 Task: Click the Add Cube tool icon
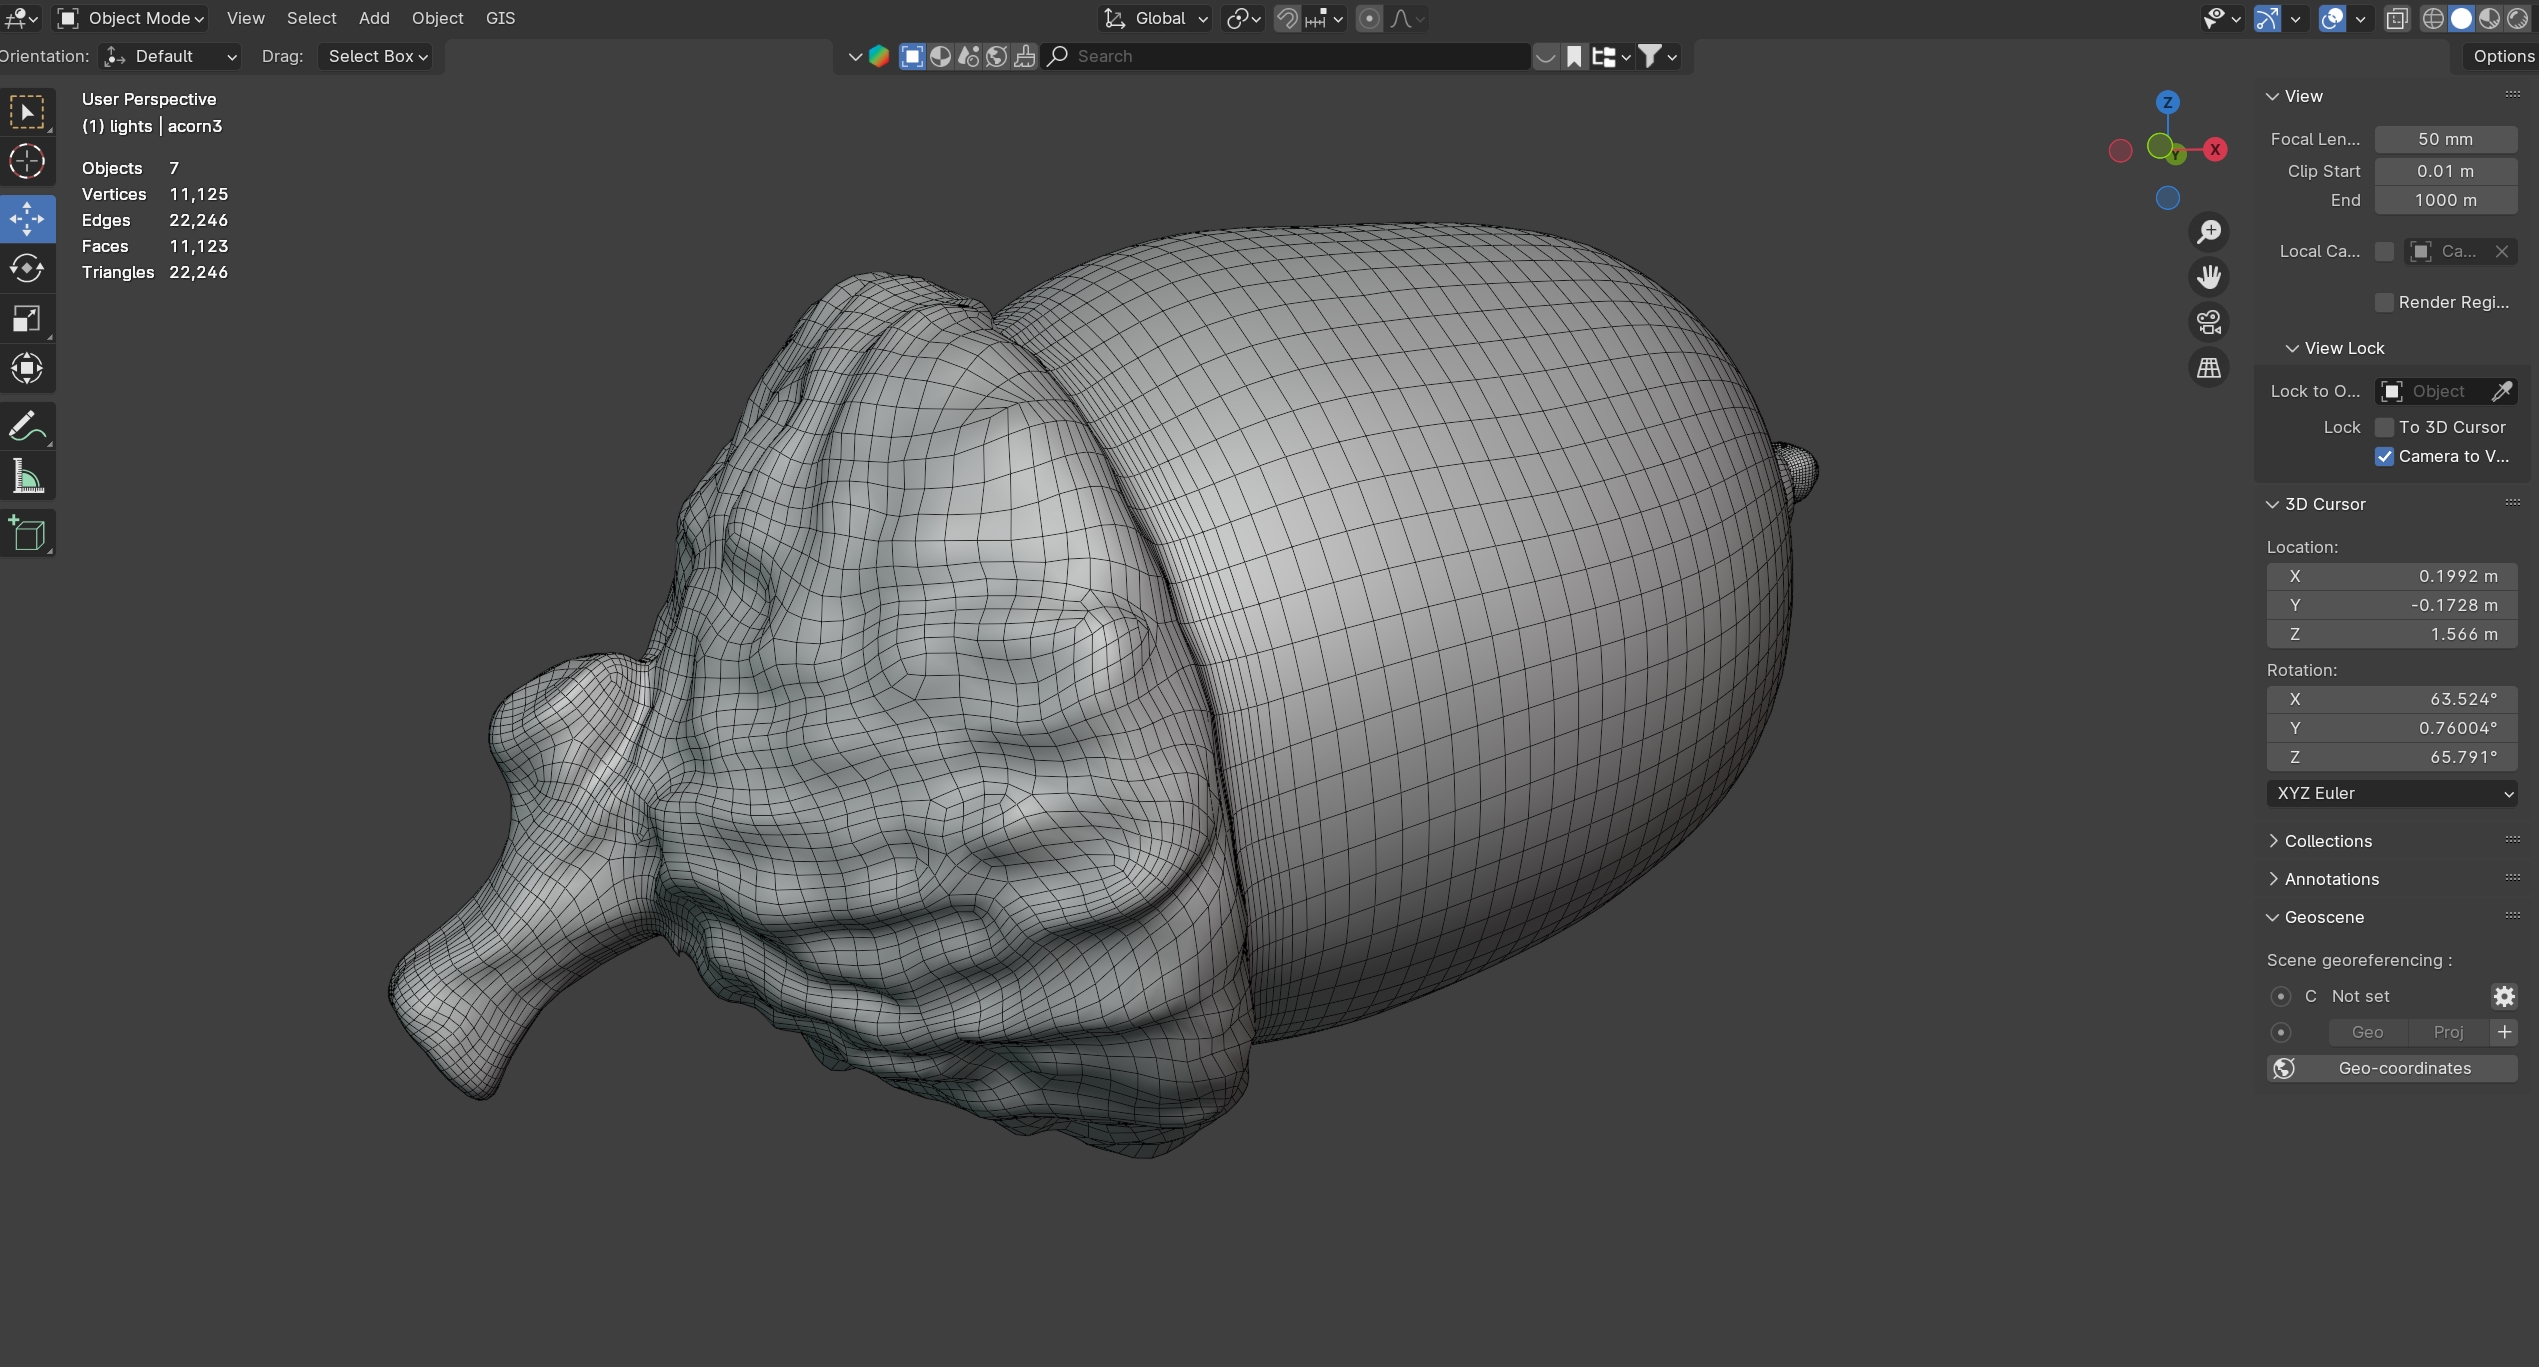27,534
